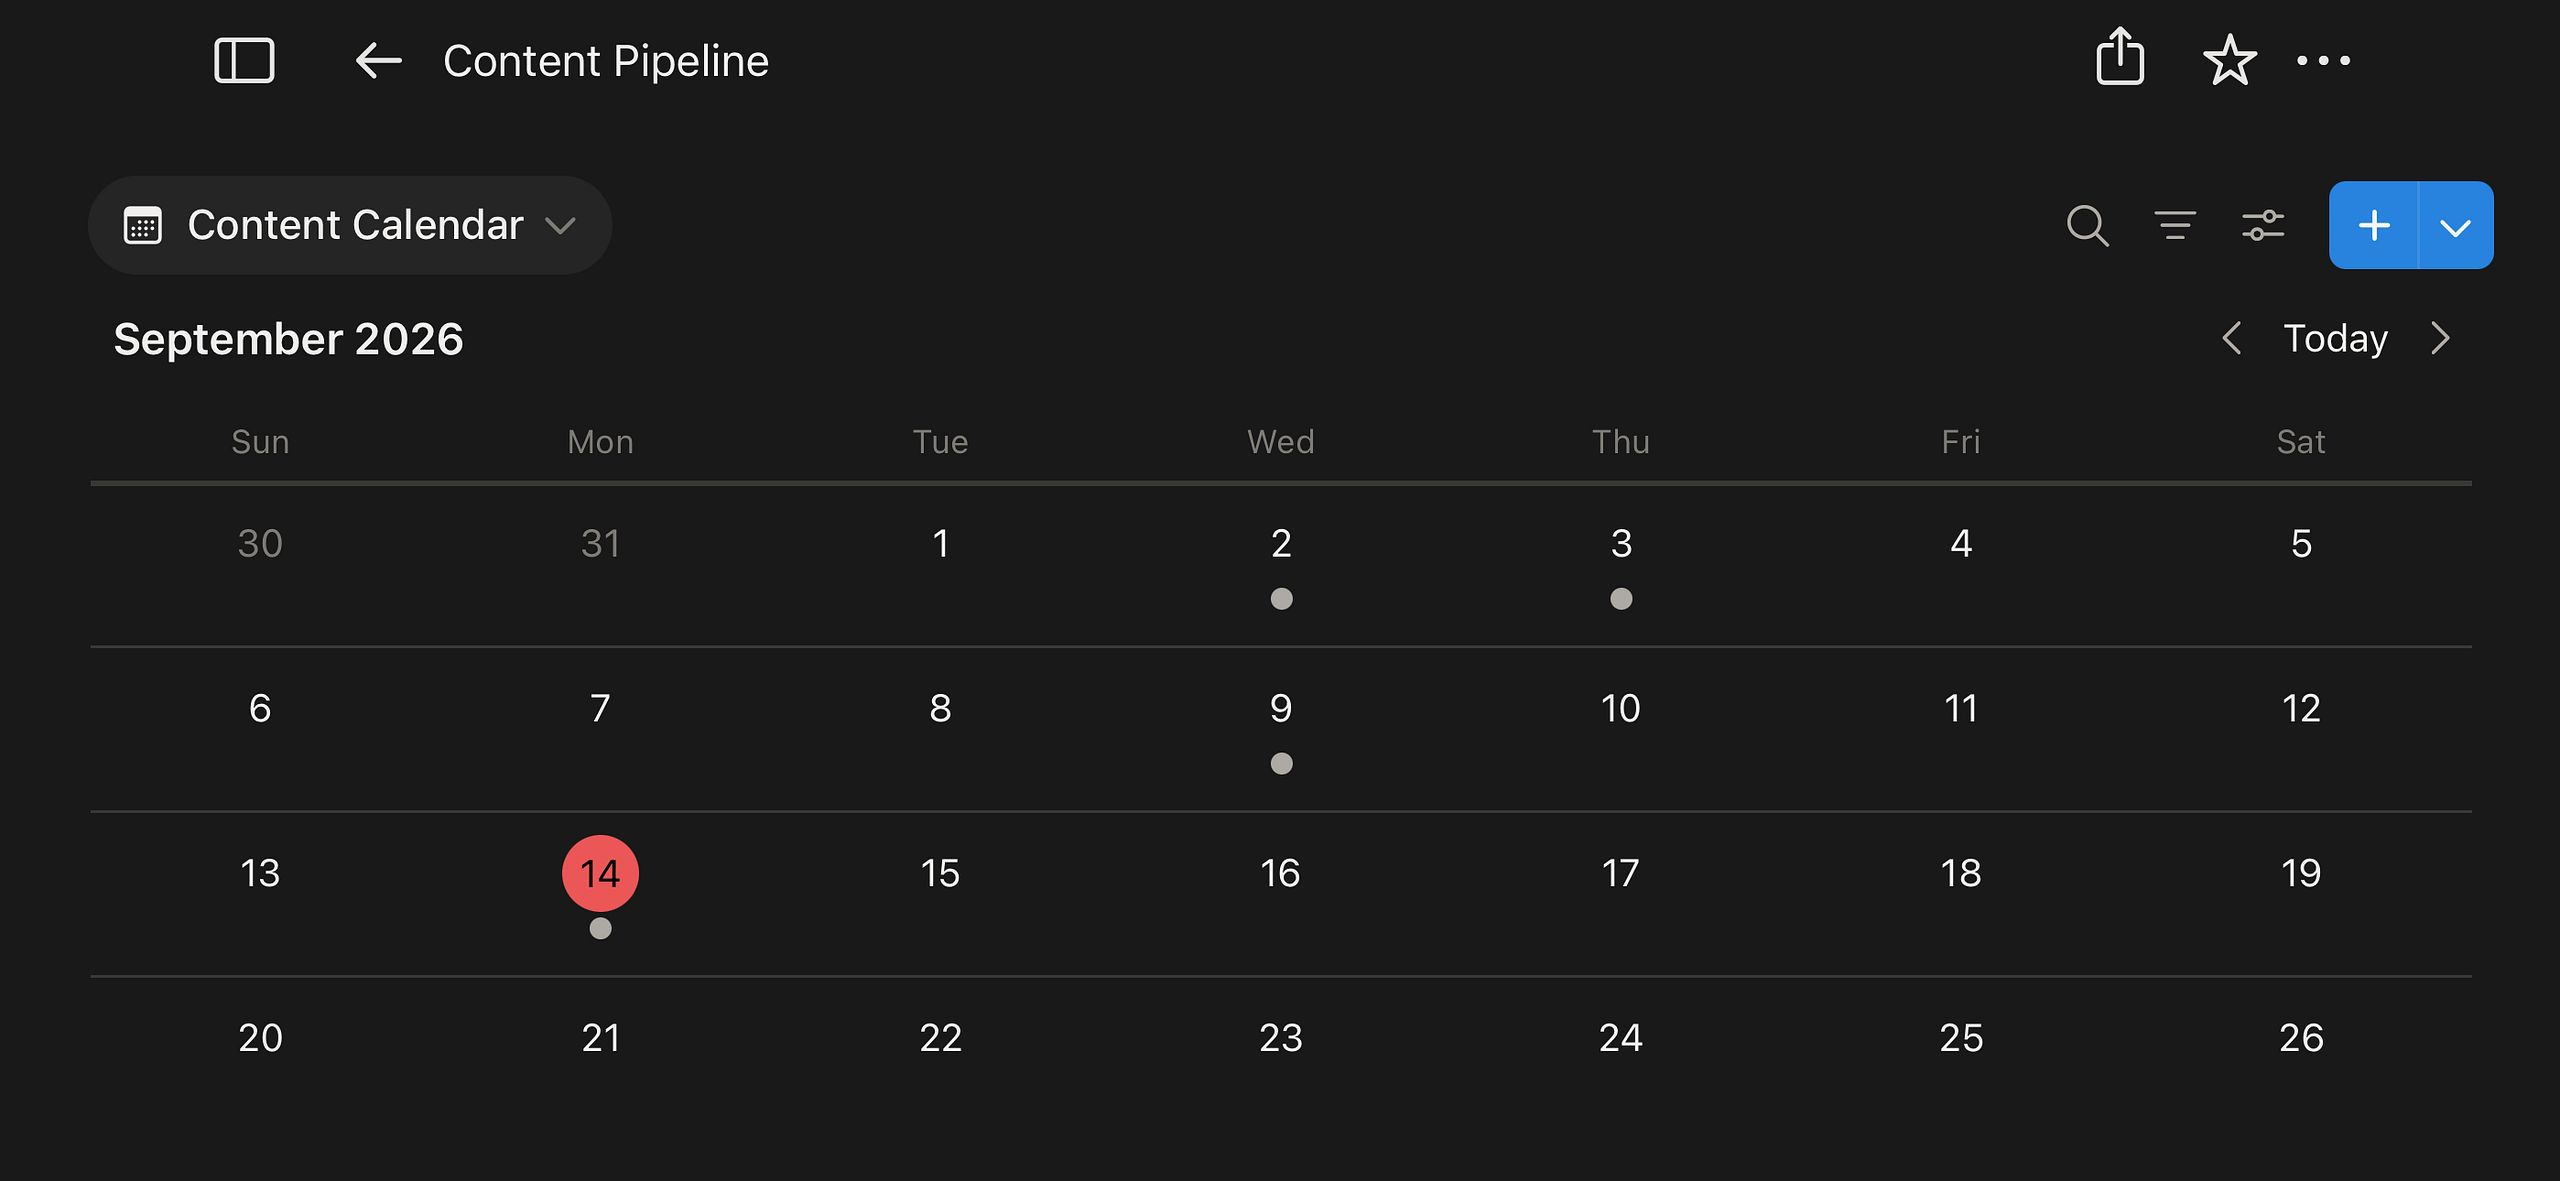
Task: Go to next month chevron
Action: pos(2441,338)
